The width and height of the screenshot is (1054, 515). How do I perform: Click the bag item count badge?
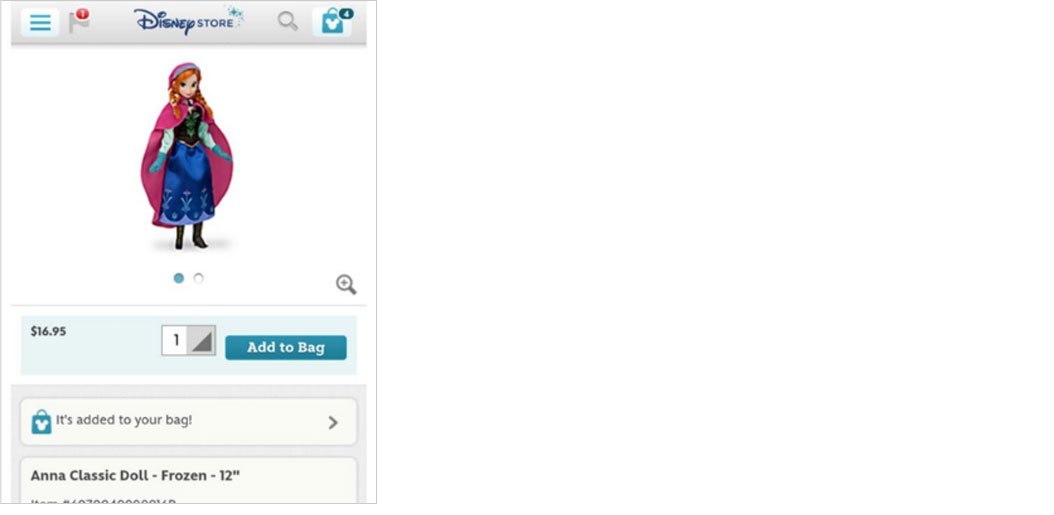[346, 13]
